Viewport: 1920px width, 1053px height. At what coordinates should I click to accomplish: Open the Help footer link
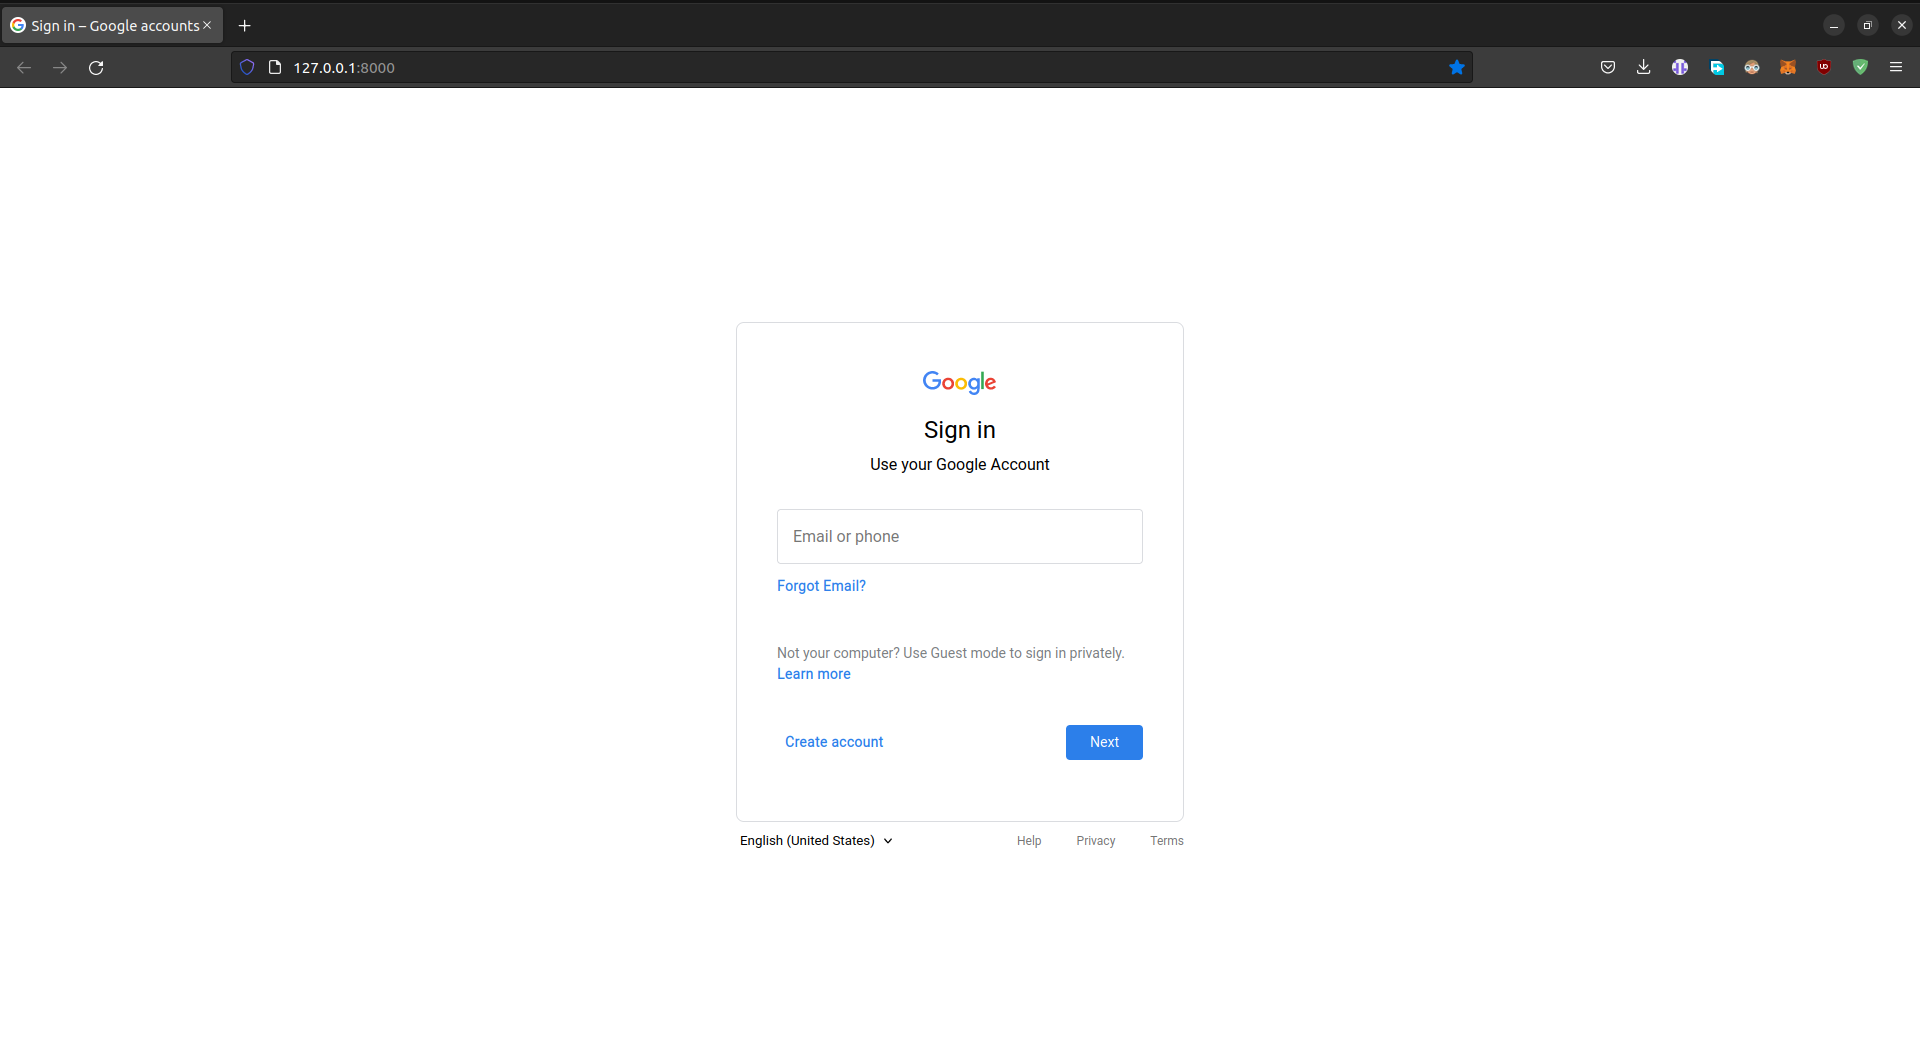click(1029, 841)
